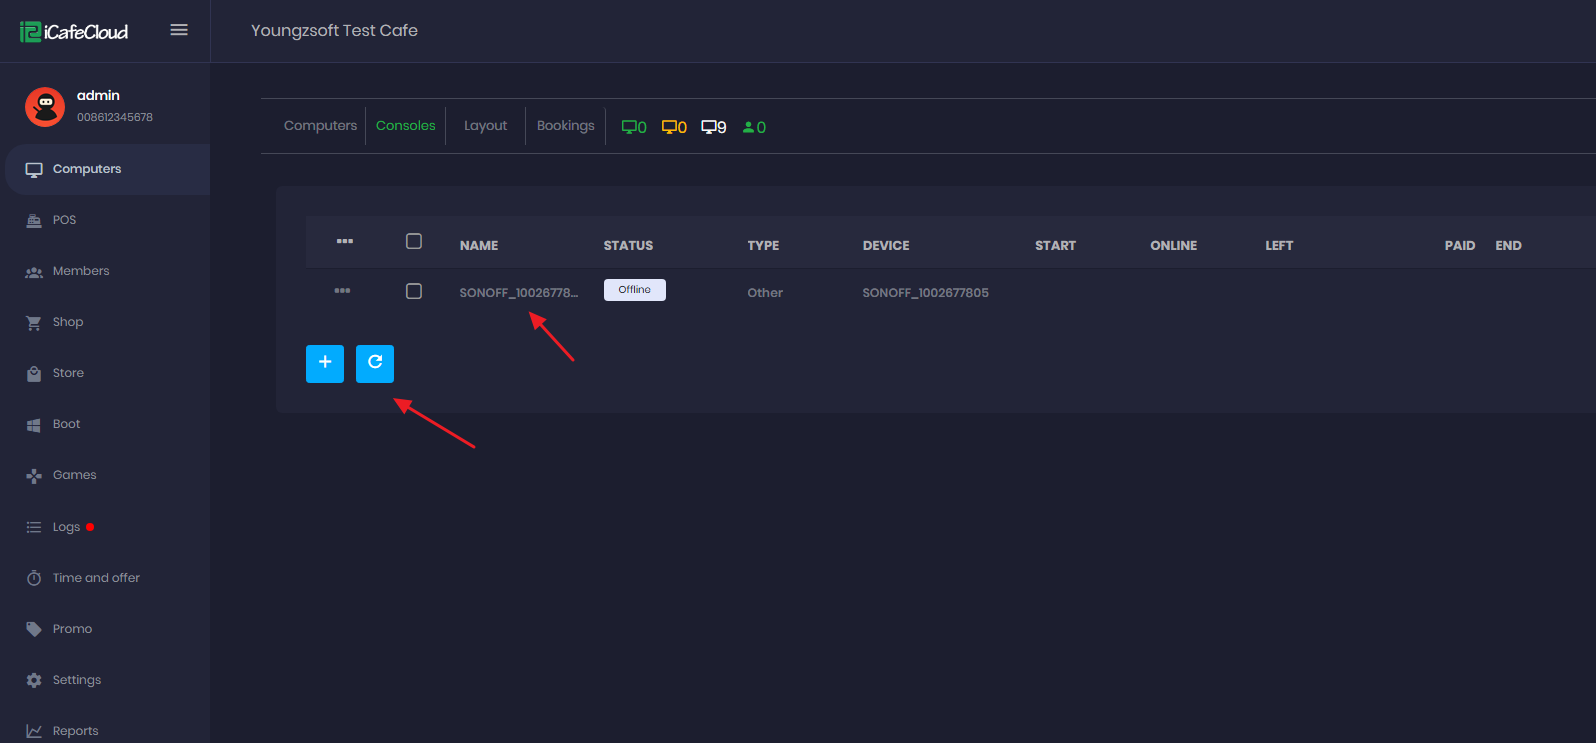Open the SONOFF row three-dots menu
Image resolution: width=1596 pixels, height=743 pixels.
click(342, 291)
